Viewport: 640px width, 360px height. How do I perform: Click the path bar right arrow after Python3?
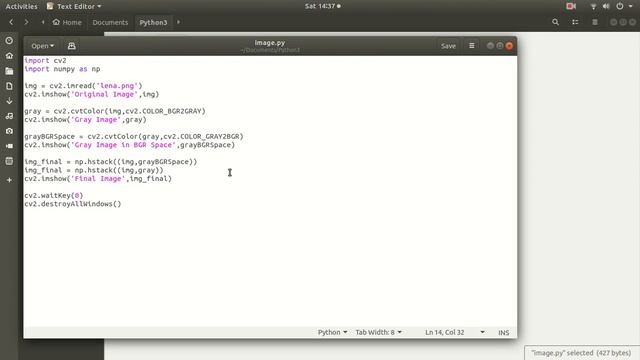tap(178, 22)
